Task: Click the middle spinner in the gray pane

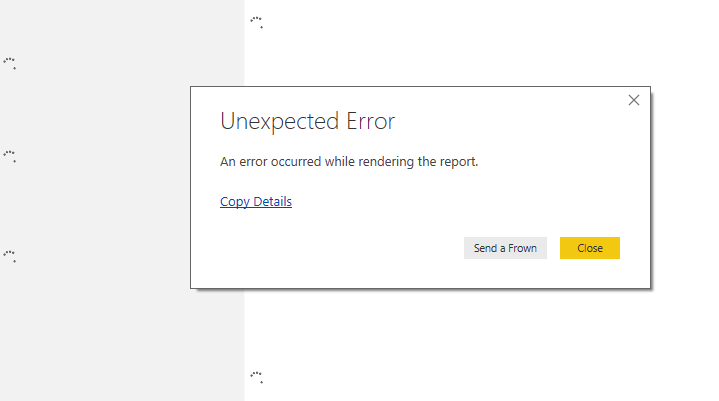Action: tap(10, 156)
